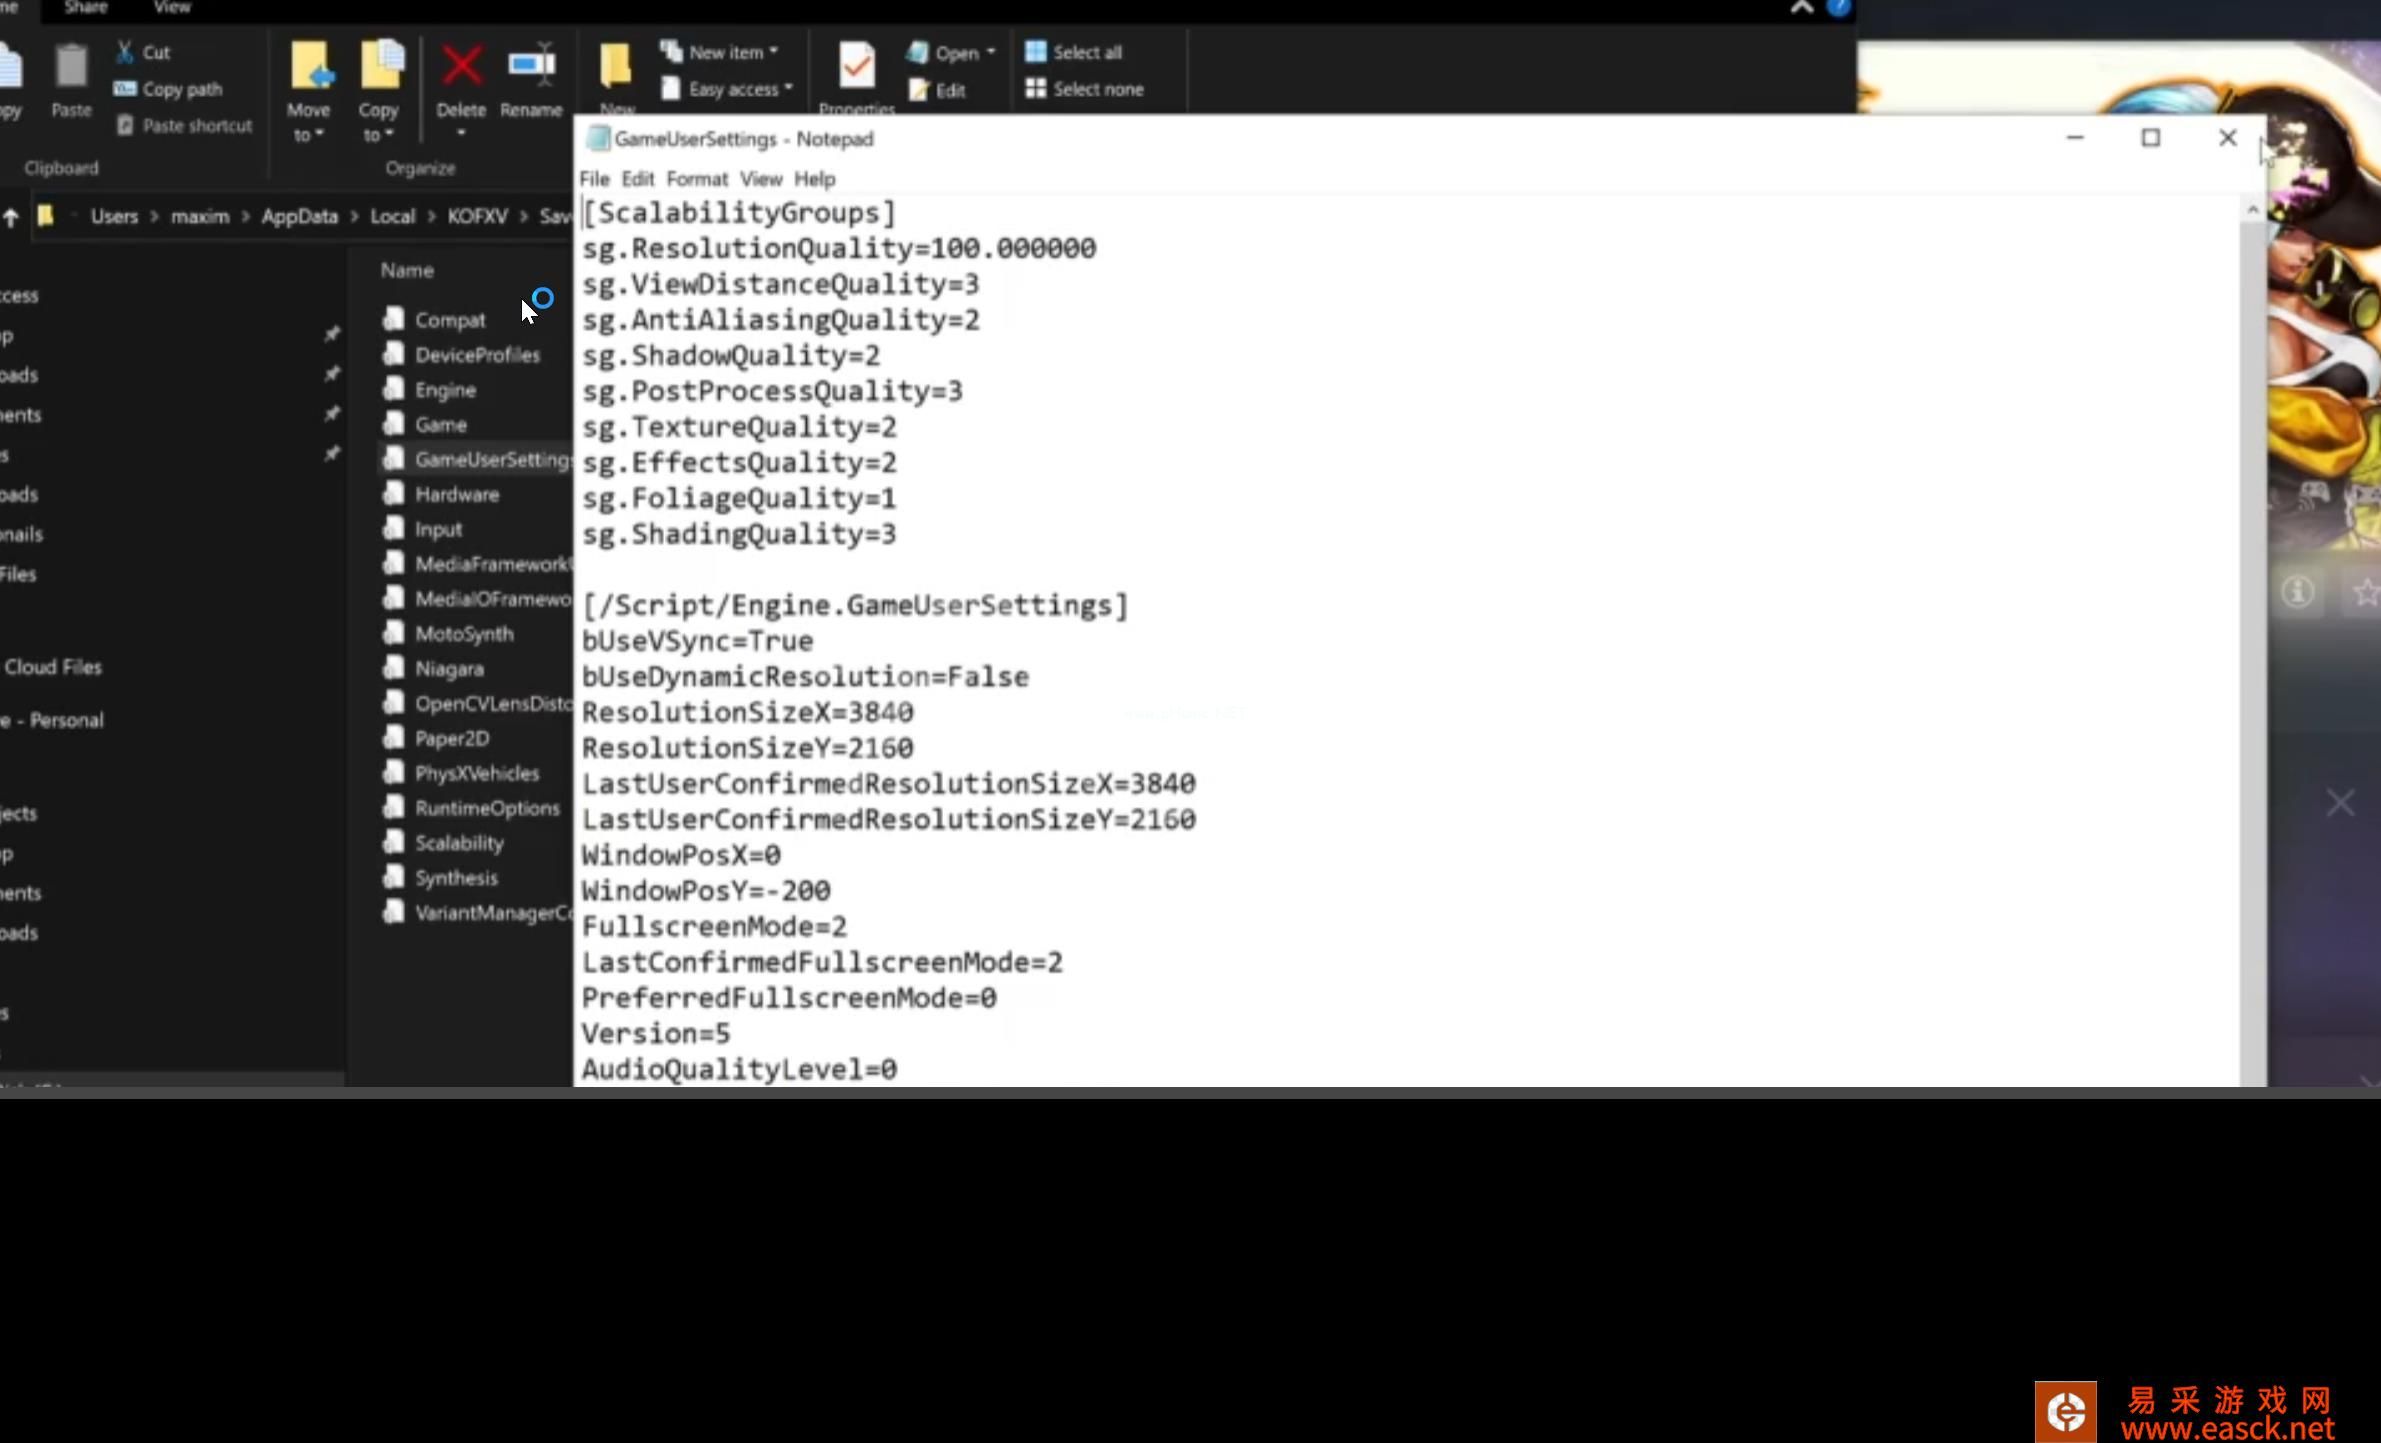The image size is (2381, 1443).
Task: Click Select none in ribbon
Action: pos(1085,89)
